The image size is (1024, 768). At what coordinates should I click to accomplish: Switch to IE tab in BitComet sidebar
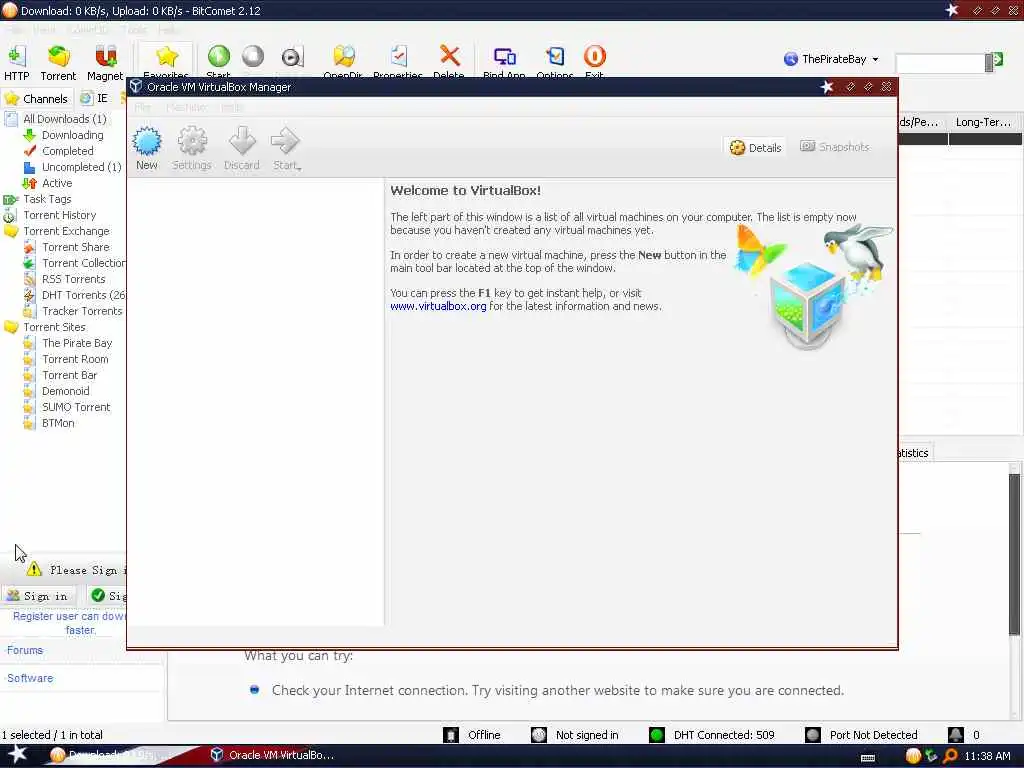(94, 99)
